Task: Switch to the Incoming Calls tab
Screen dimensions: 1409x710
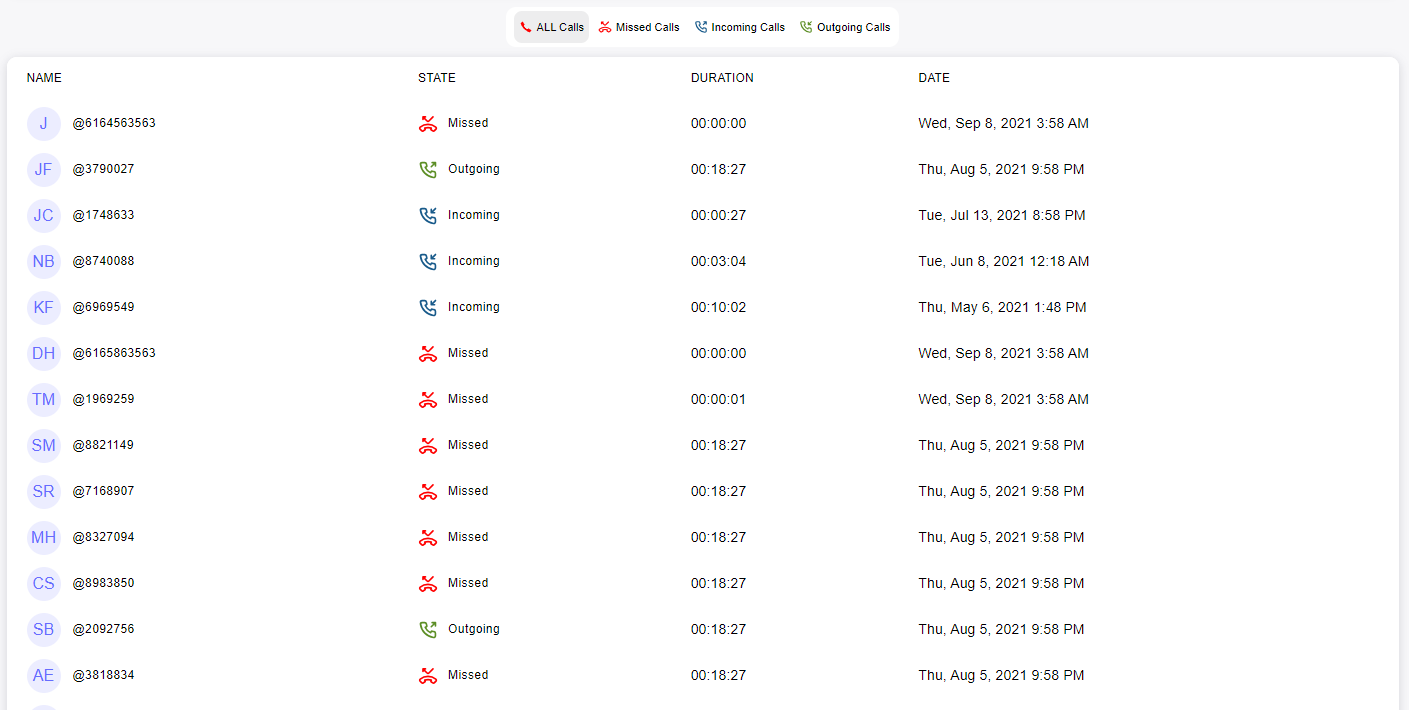Action: coord(740,27)
